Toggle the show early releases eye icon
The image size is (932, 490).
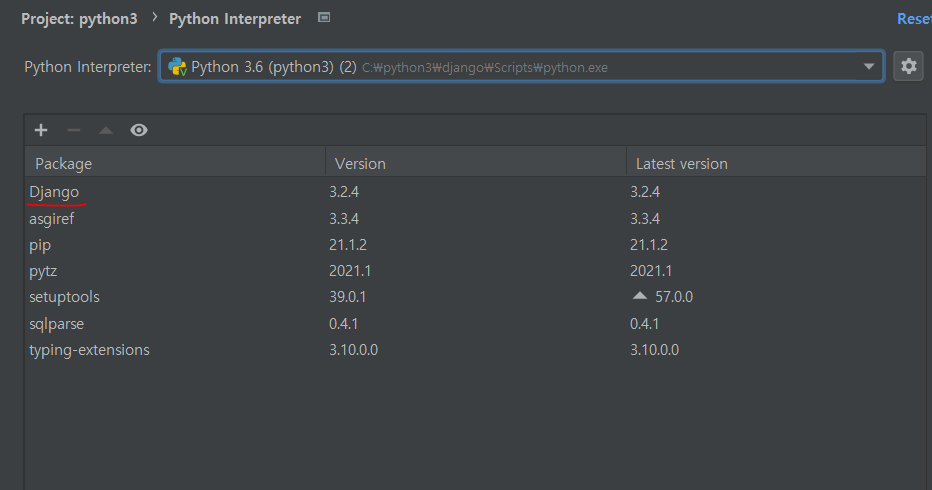coord(139,130)
